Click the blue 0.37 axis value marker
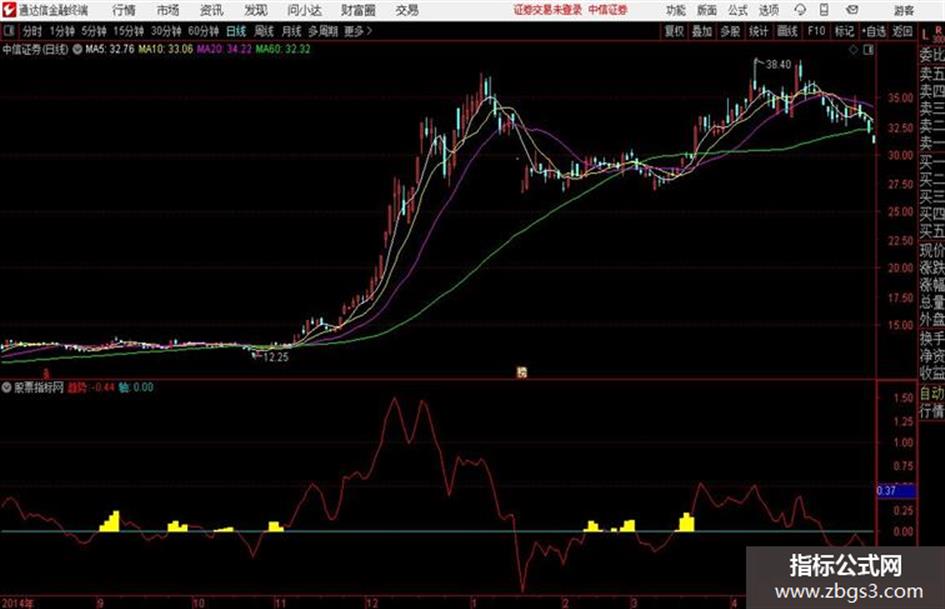The width and height of the screenshot is (945, 609). pos(896,491)
